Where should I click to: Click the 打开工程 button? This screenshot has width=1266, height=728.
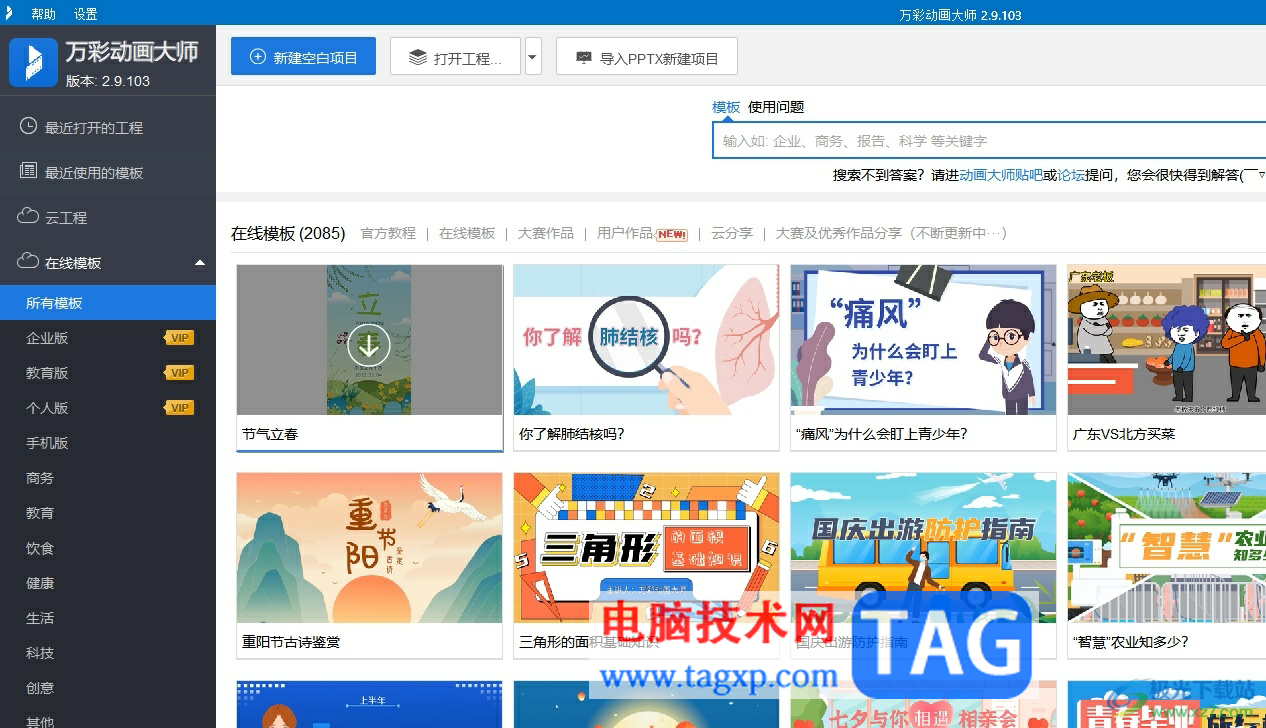(455, 56)
